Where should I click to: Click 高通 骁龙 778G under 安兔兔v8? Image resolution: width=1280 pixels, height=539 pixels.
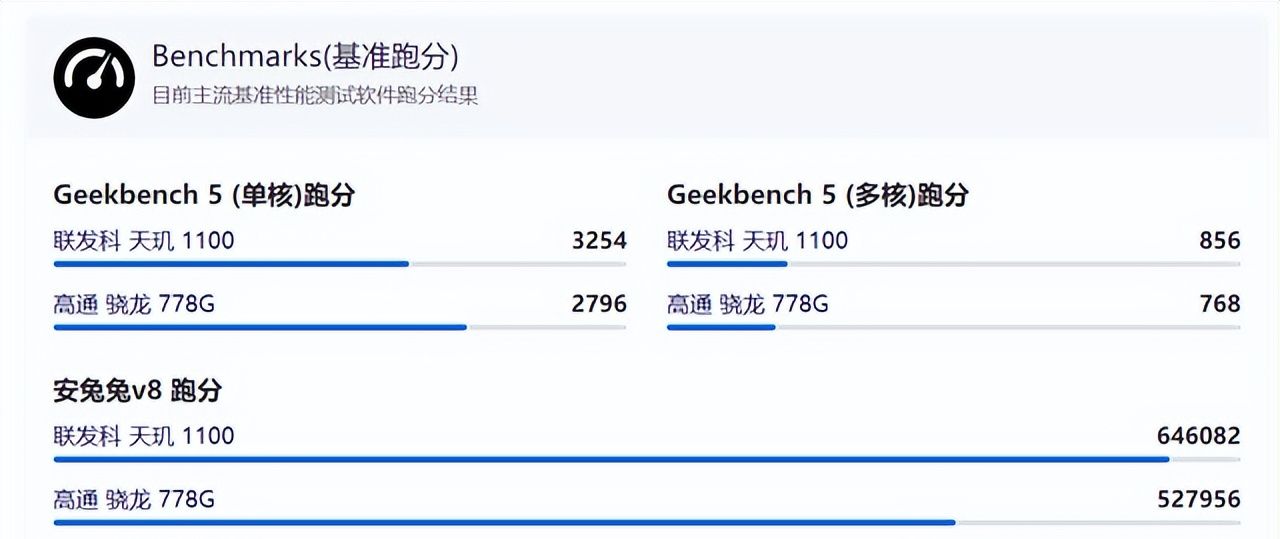tap(134, 498)
